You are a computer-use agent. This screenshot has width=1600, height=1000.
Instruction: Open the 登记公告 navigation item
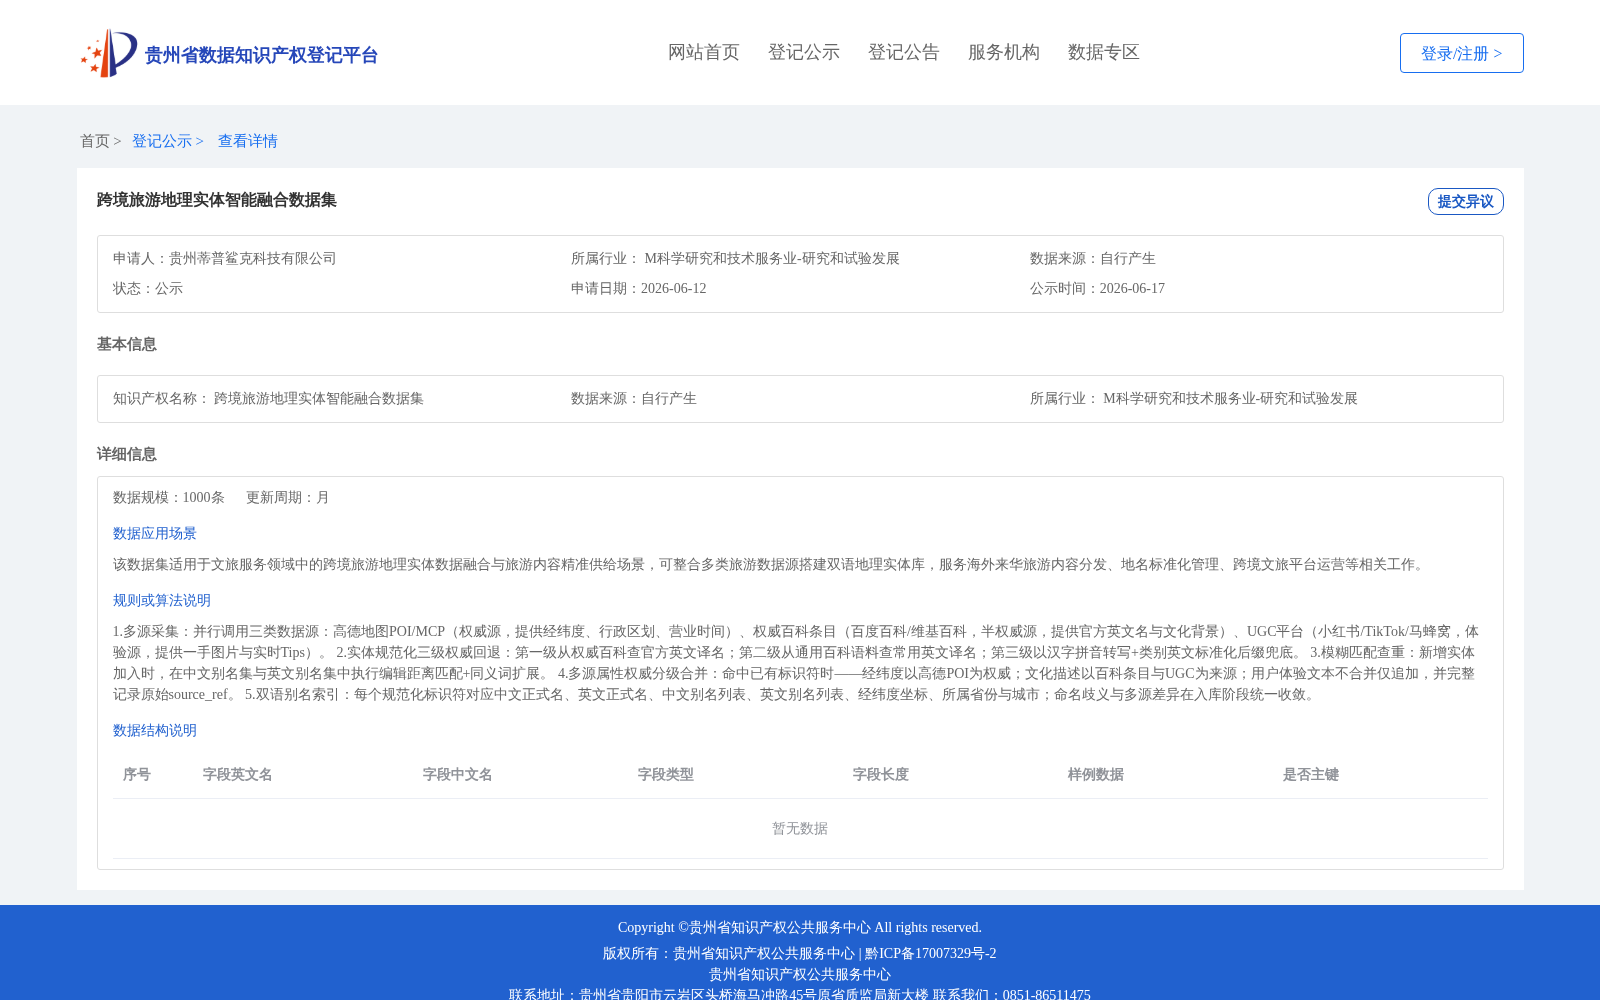pos(904,52)
